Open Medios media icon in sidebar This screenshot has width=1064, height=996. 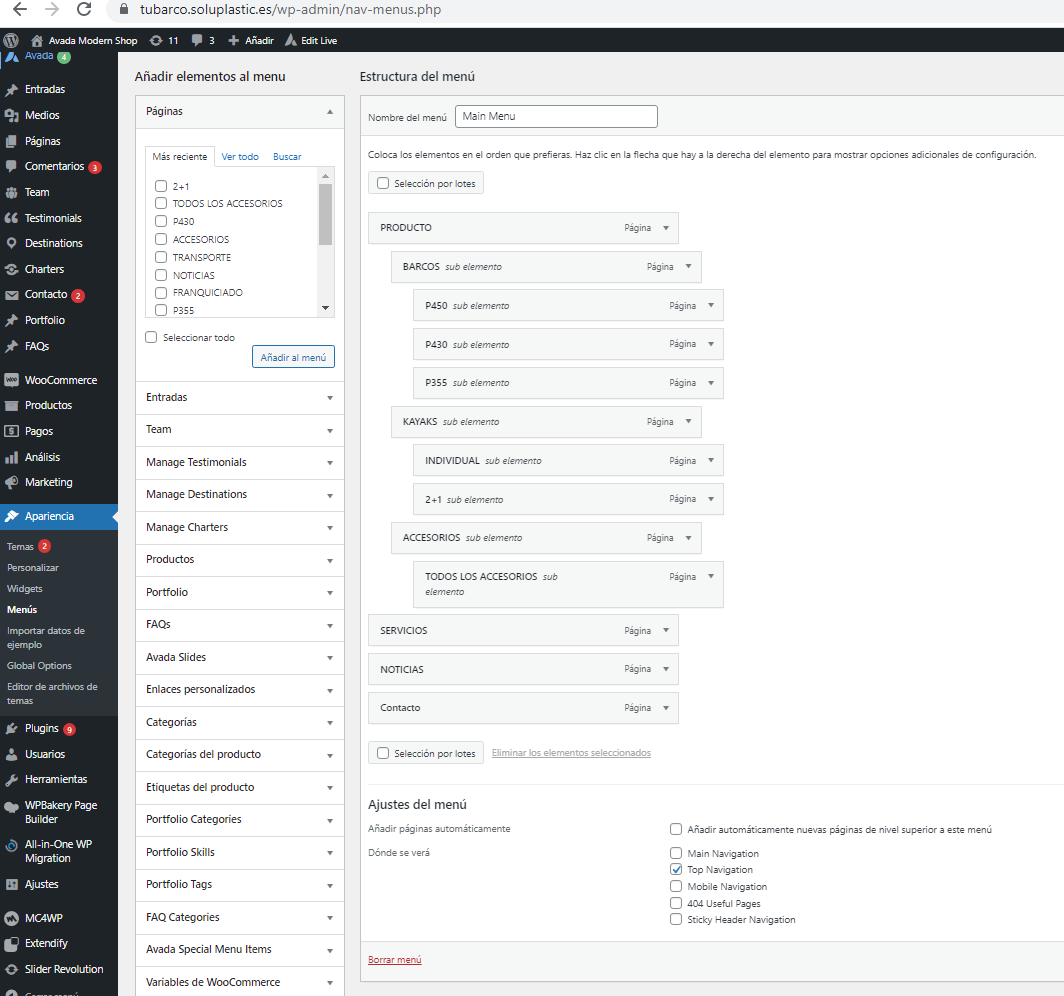12,115
